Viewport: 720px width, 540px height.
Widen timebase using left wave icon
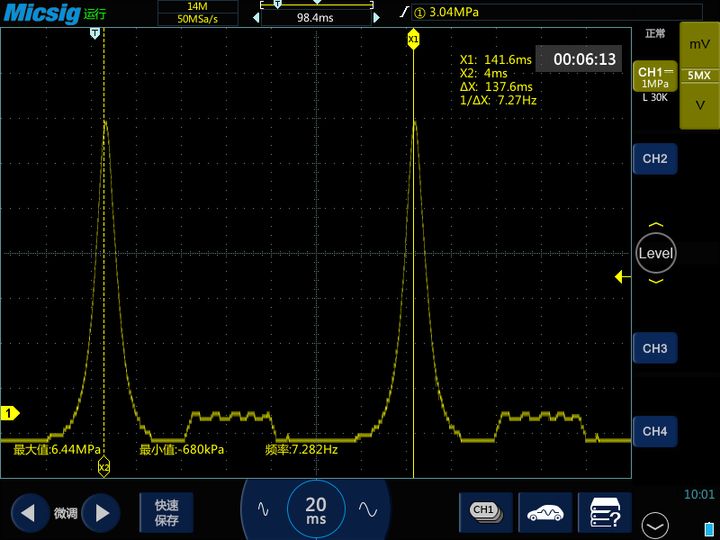[264, 510]
